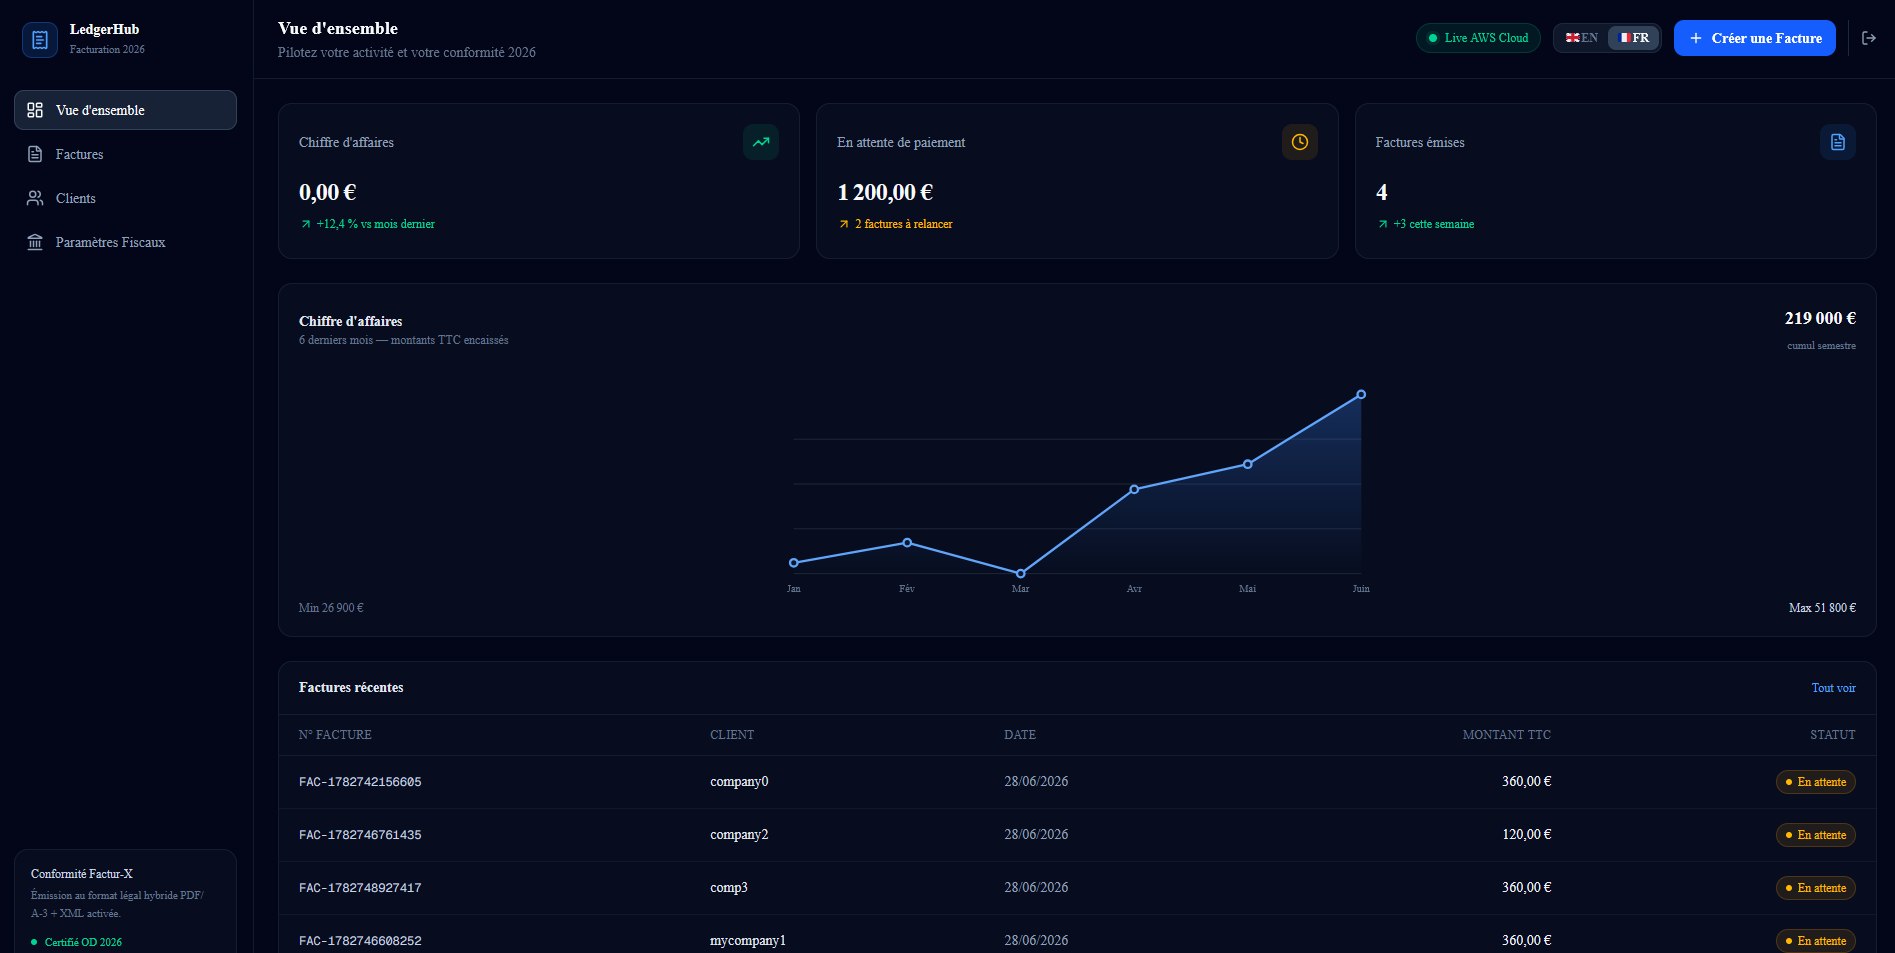Click the Paramètres Fiscaux bank icon
Screen dimensions: 1895x953
pos(35,242)
